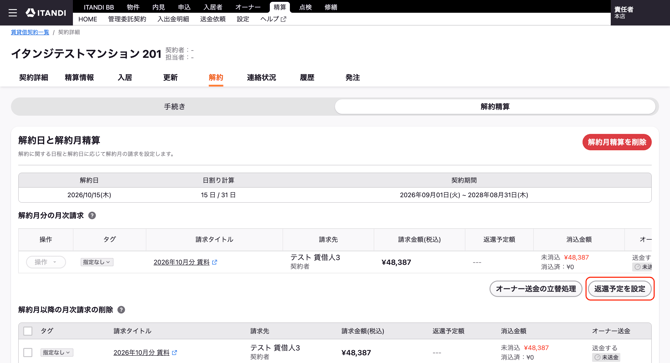670x363 pixels.
Task: Click ¥48,387 amount in the 解約月分の月次請求 table
Action: [x=396, y=262]
